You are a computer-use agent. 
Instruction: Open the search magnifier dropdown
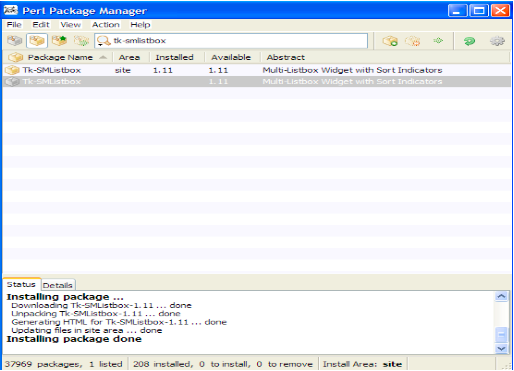pos(103,41)
